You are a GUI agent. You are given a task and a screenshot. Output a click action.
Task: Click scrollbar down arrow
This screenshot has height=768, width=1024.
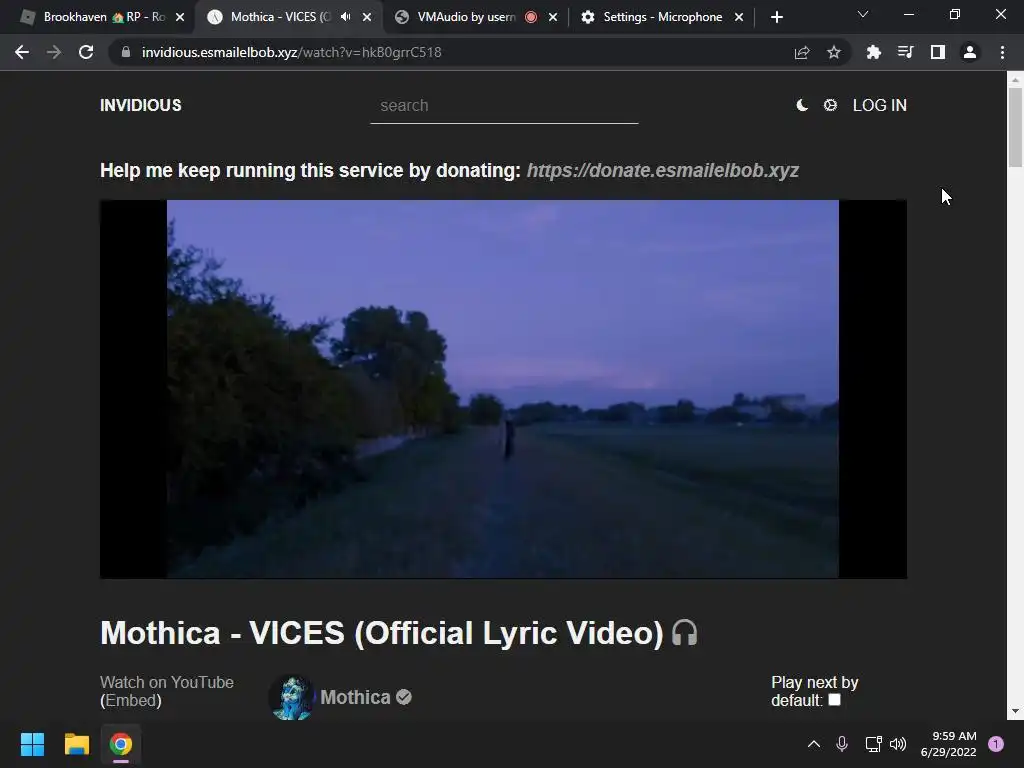[x=1015, y=711]
